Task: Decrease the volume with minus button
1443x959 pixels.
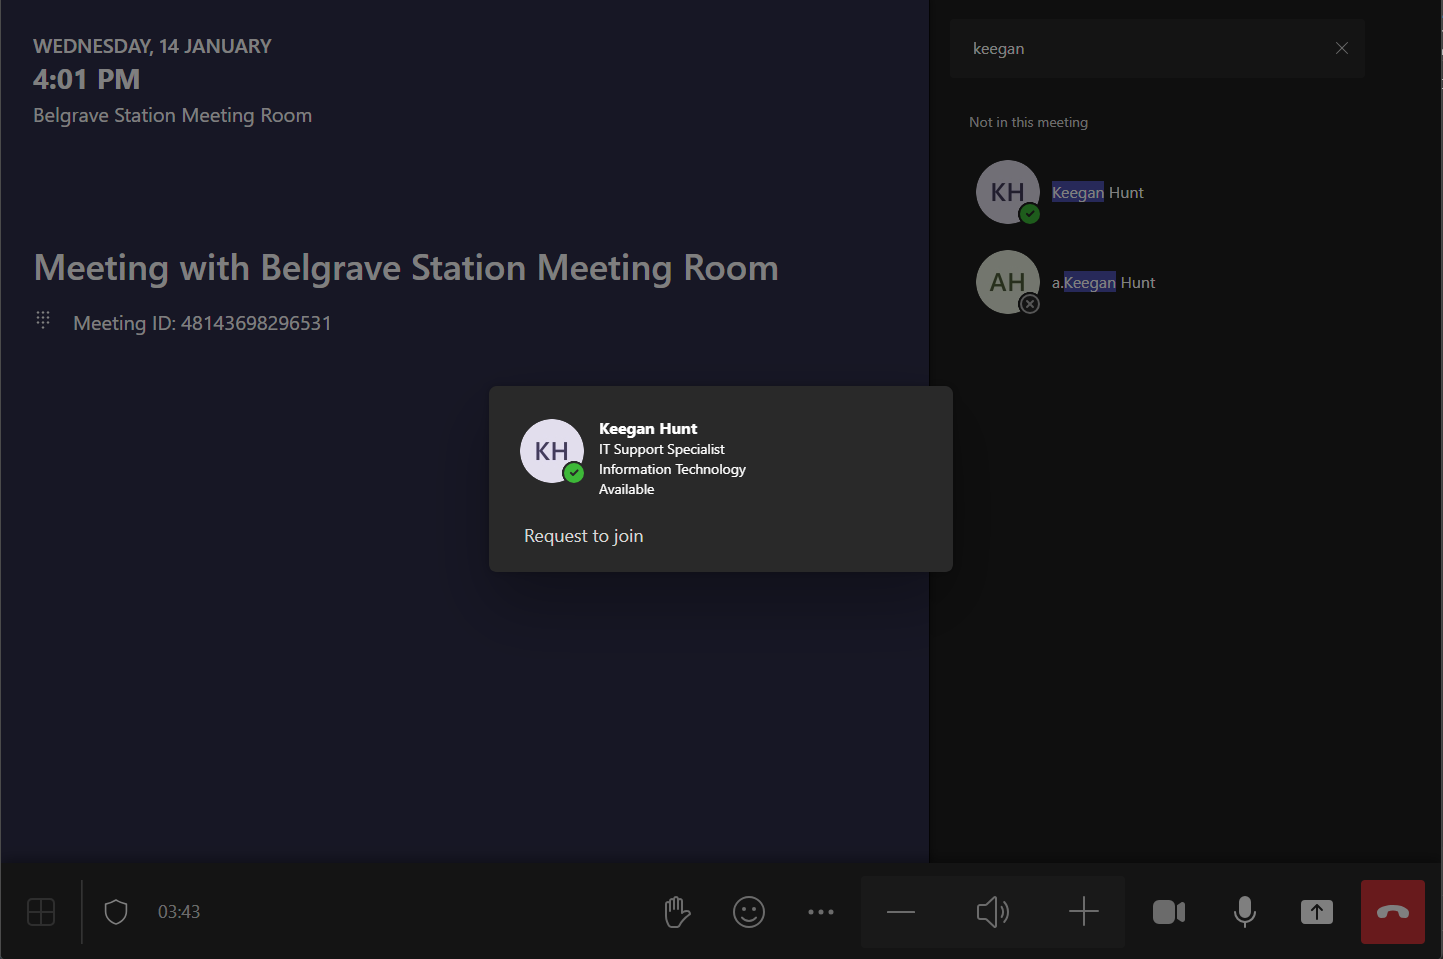Action: tap(901, 912)
